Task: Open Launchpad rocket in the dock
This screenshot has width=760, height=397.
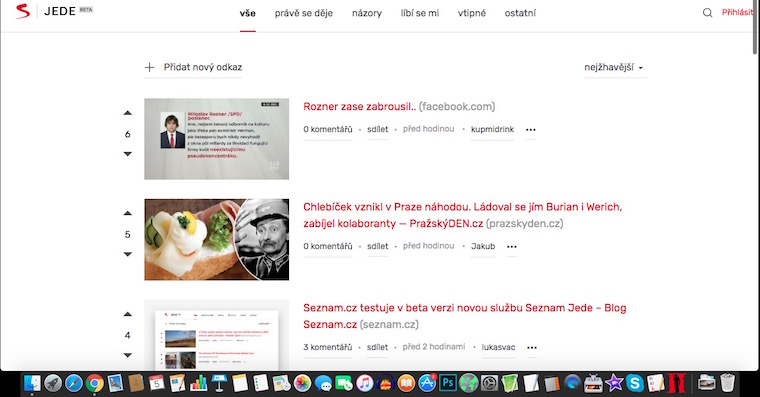Action: click(x=53, y=383)
